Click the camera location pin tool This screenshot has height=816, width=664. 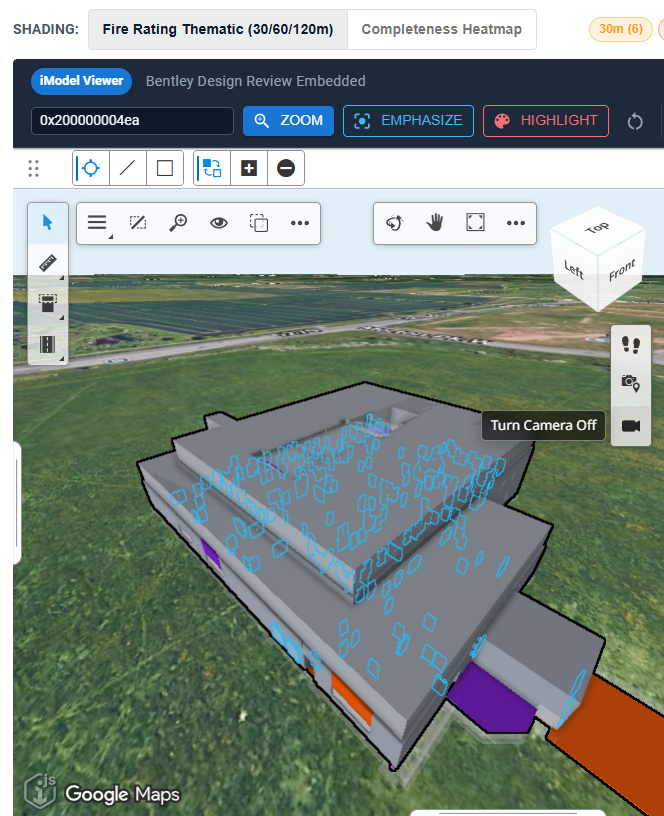(631, 384)
